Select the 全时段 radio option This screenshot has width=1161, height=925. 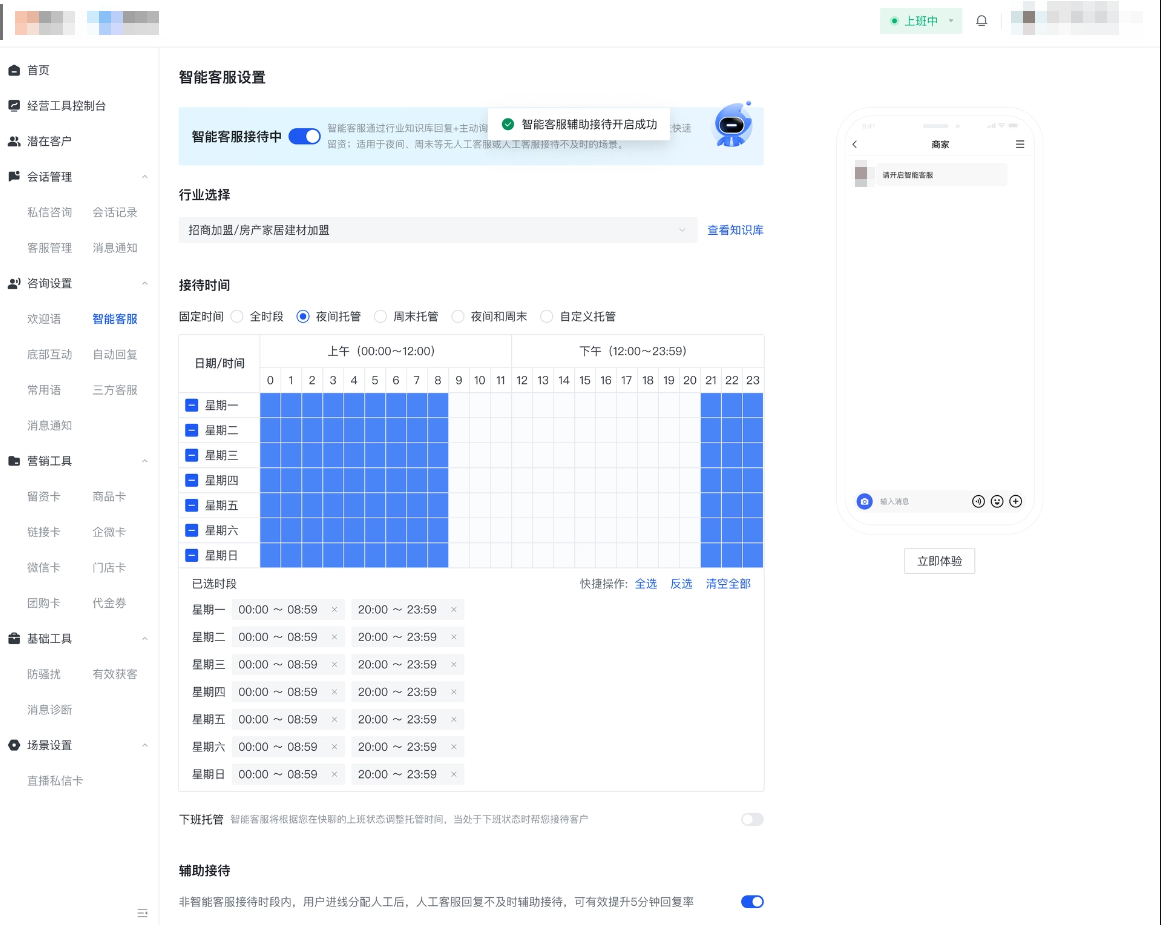(237, 316)
